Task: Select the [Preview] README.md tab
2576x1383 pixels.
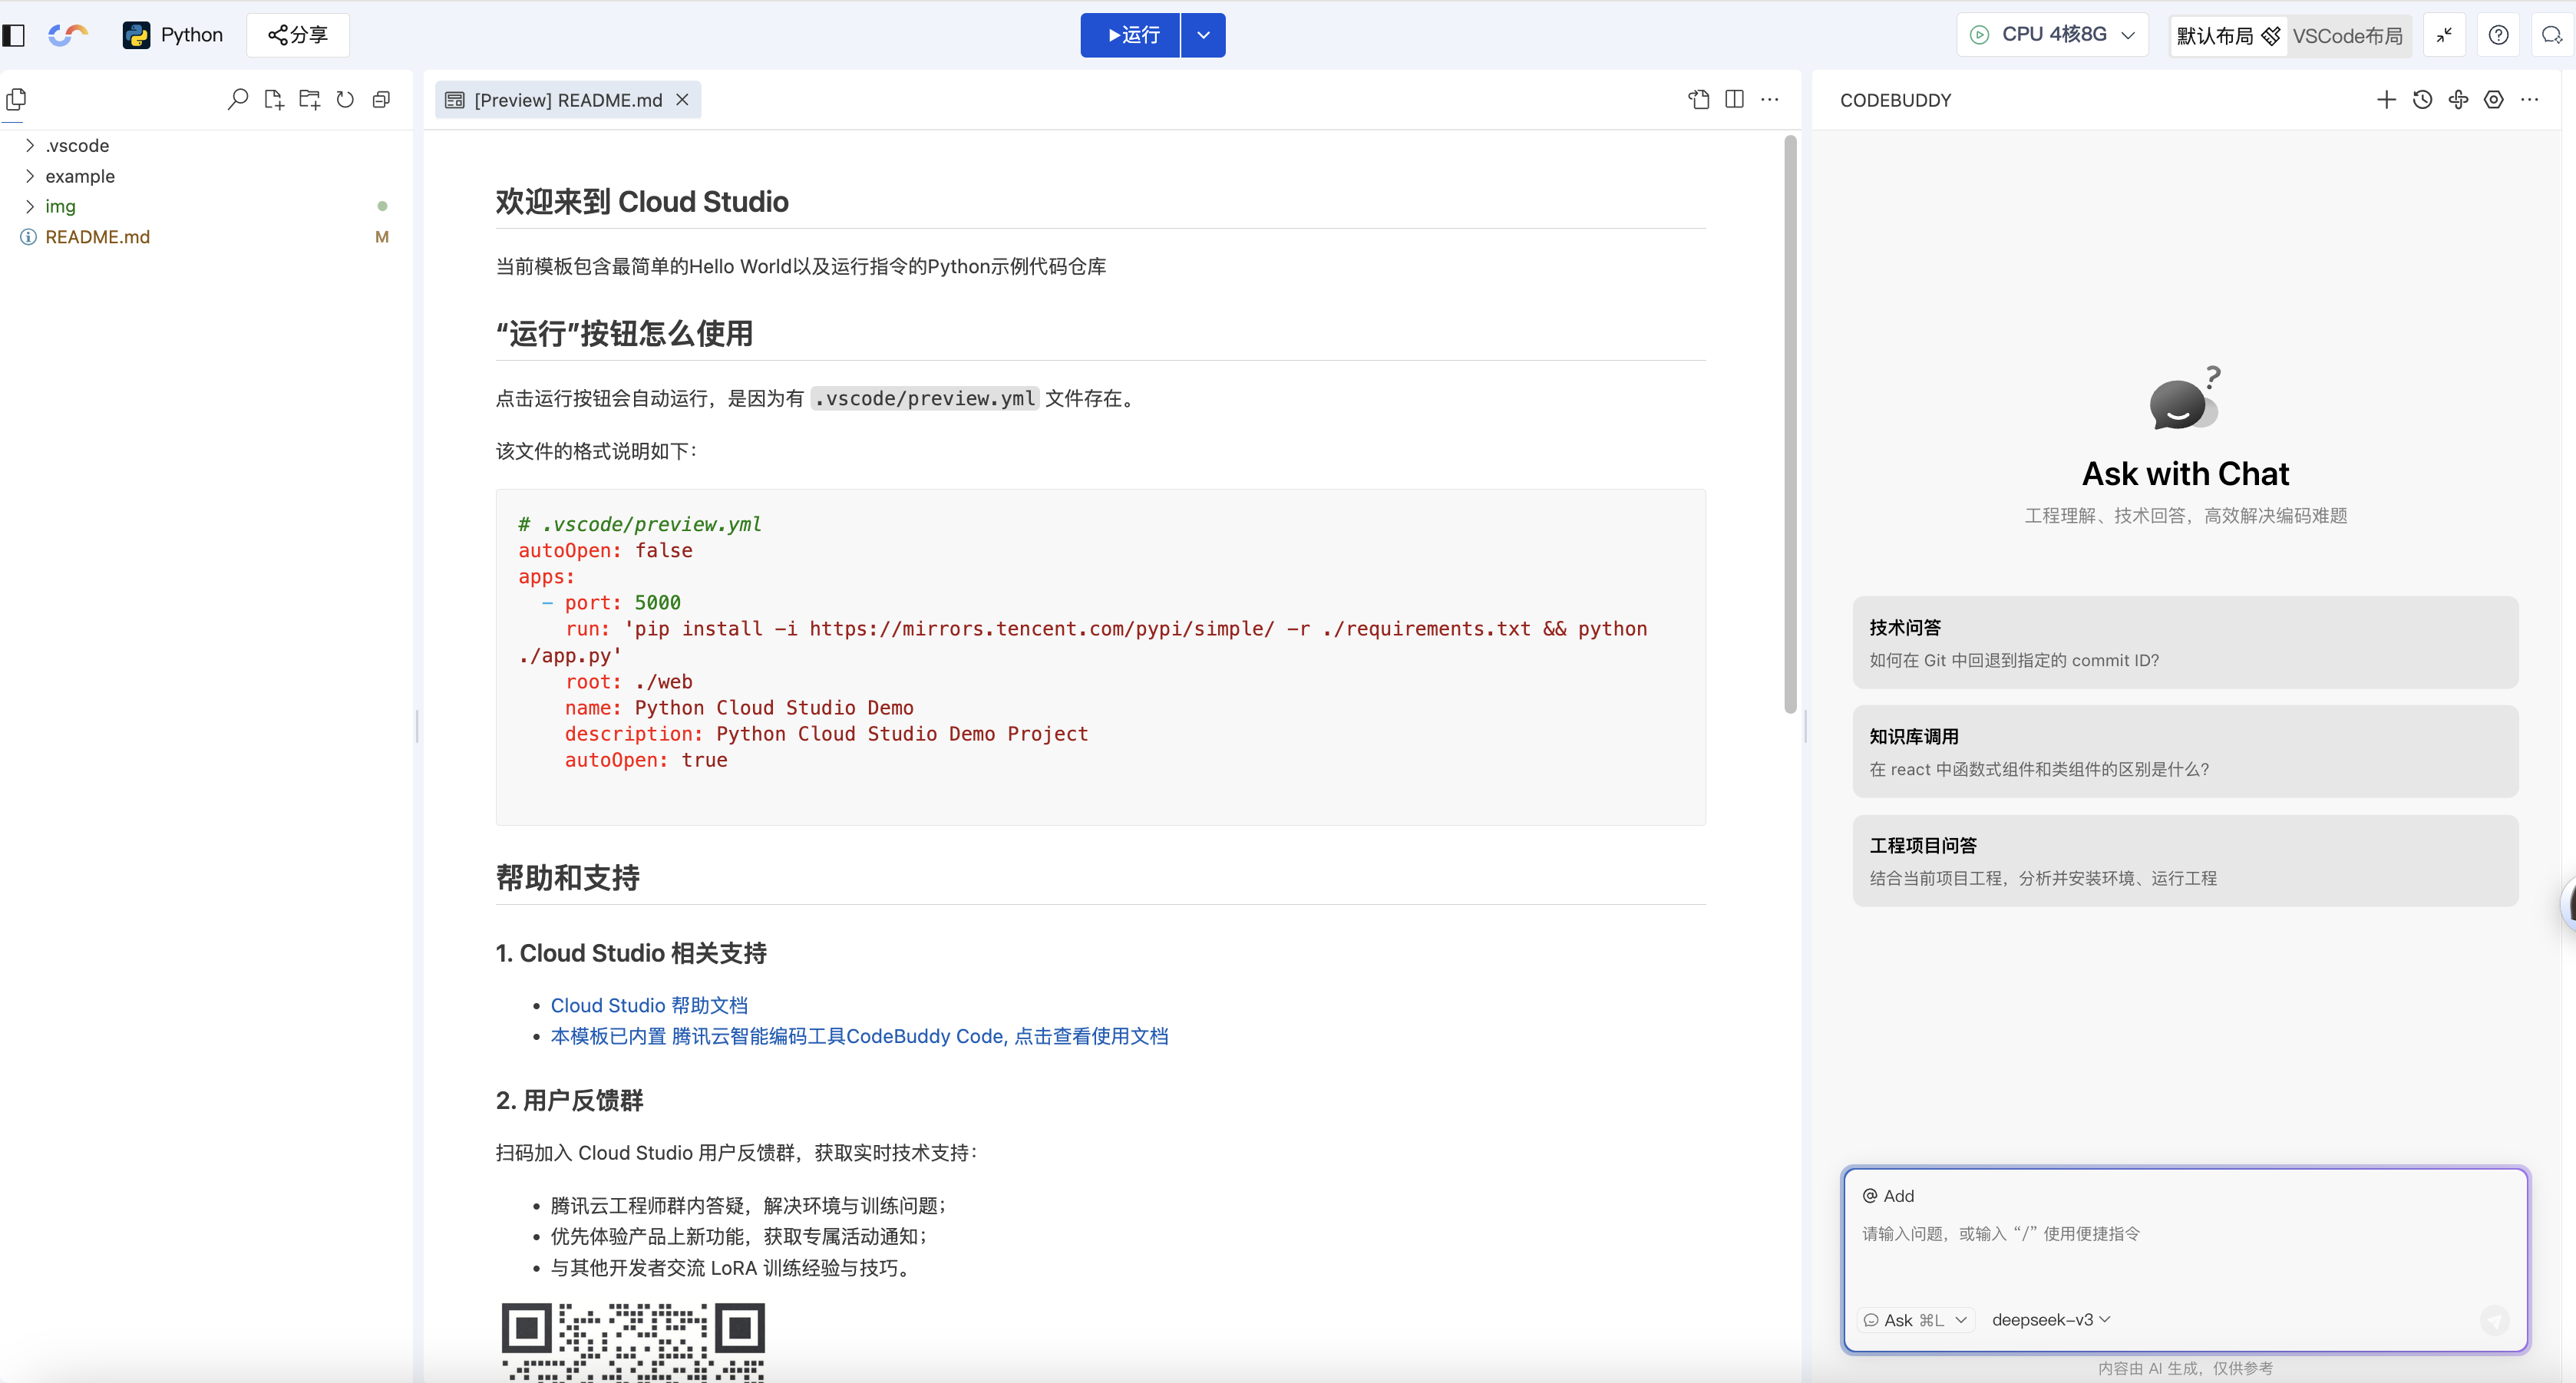Action: (x=567, y=100)
